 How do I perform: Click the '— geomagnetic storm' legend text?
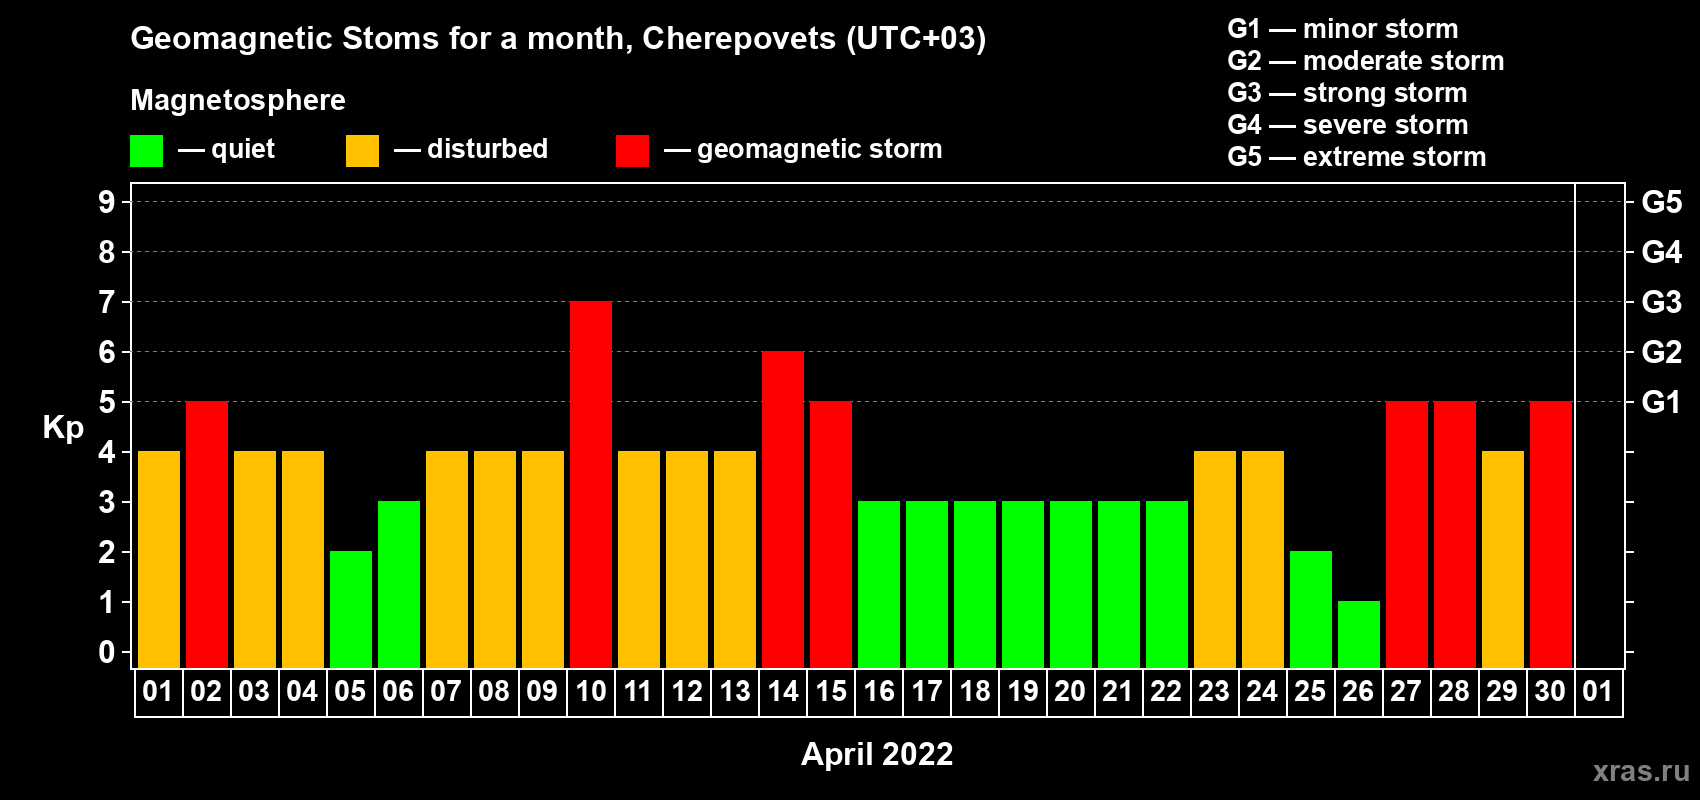803,150
